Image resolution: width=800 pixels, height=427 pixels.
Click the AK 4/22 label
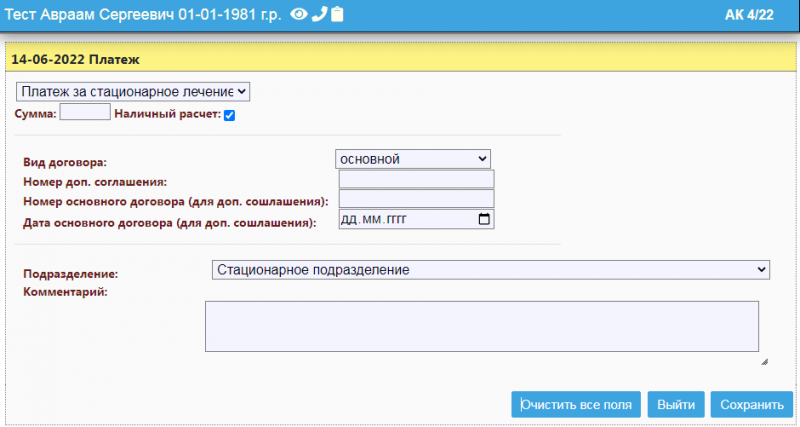[749, 14]
